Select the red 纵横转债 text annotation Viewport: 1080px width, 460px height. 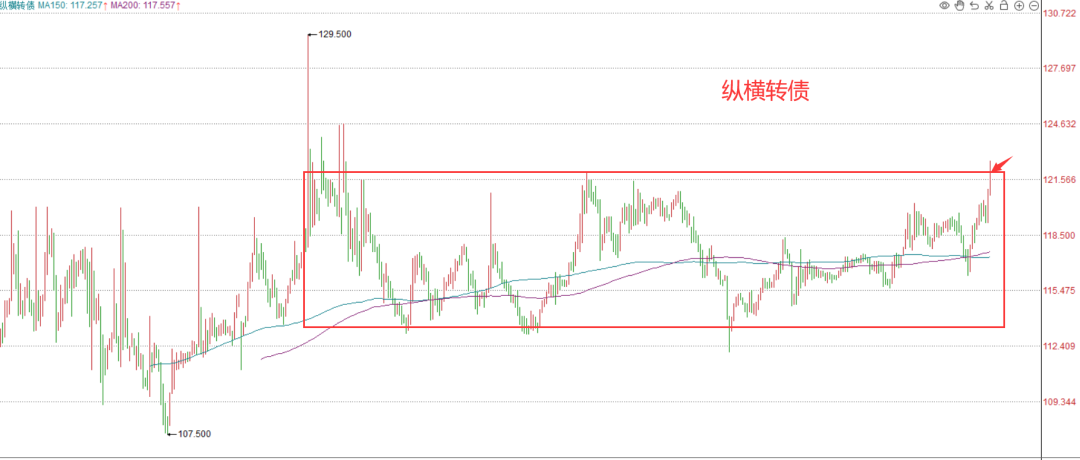pos(765,92)
